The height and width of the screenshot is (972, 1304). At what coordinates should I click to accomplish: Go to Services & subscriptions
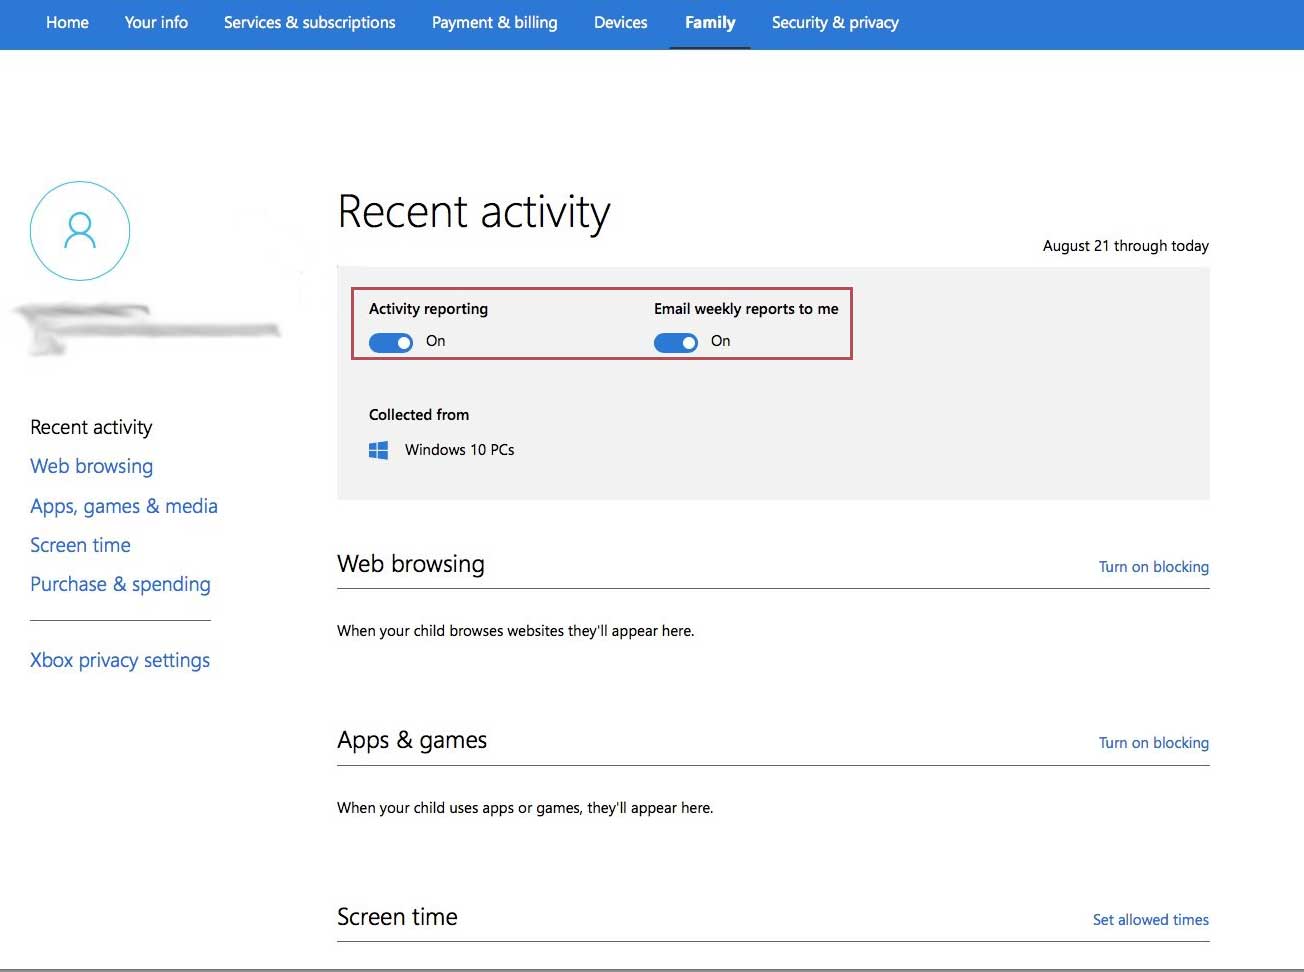(309, 22)
